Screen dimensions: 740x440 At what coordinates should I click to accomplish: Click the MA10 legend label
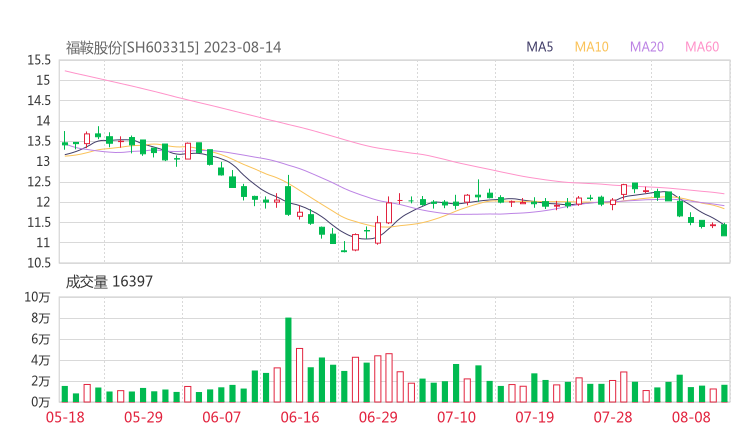pyautogui.click(x=591, y=47)
